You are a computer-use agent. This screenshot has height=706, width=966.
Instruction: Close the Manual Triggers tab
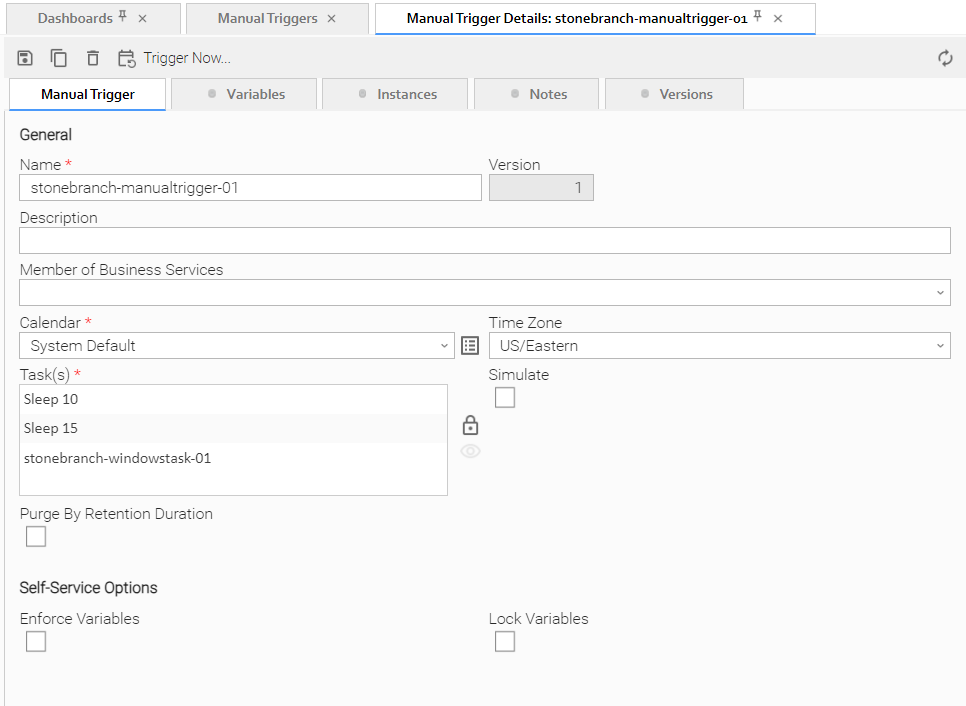[x=332, y=19]
